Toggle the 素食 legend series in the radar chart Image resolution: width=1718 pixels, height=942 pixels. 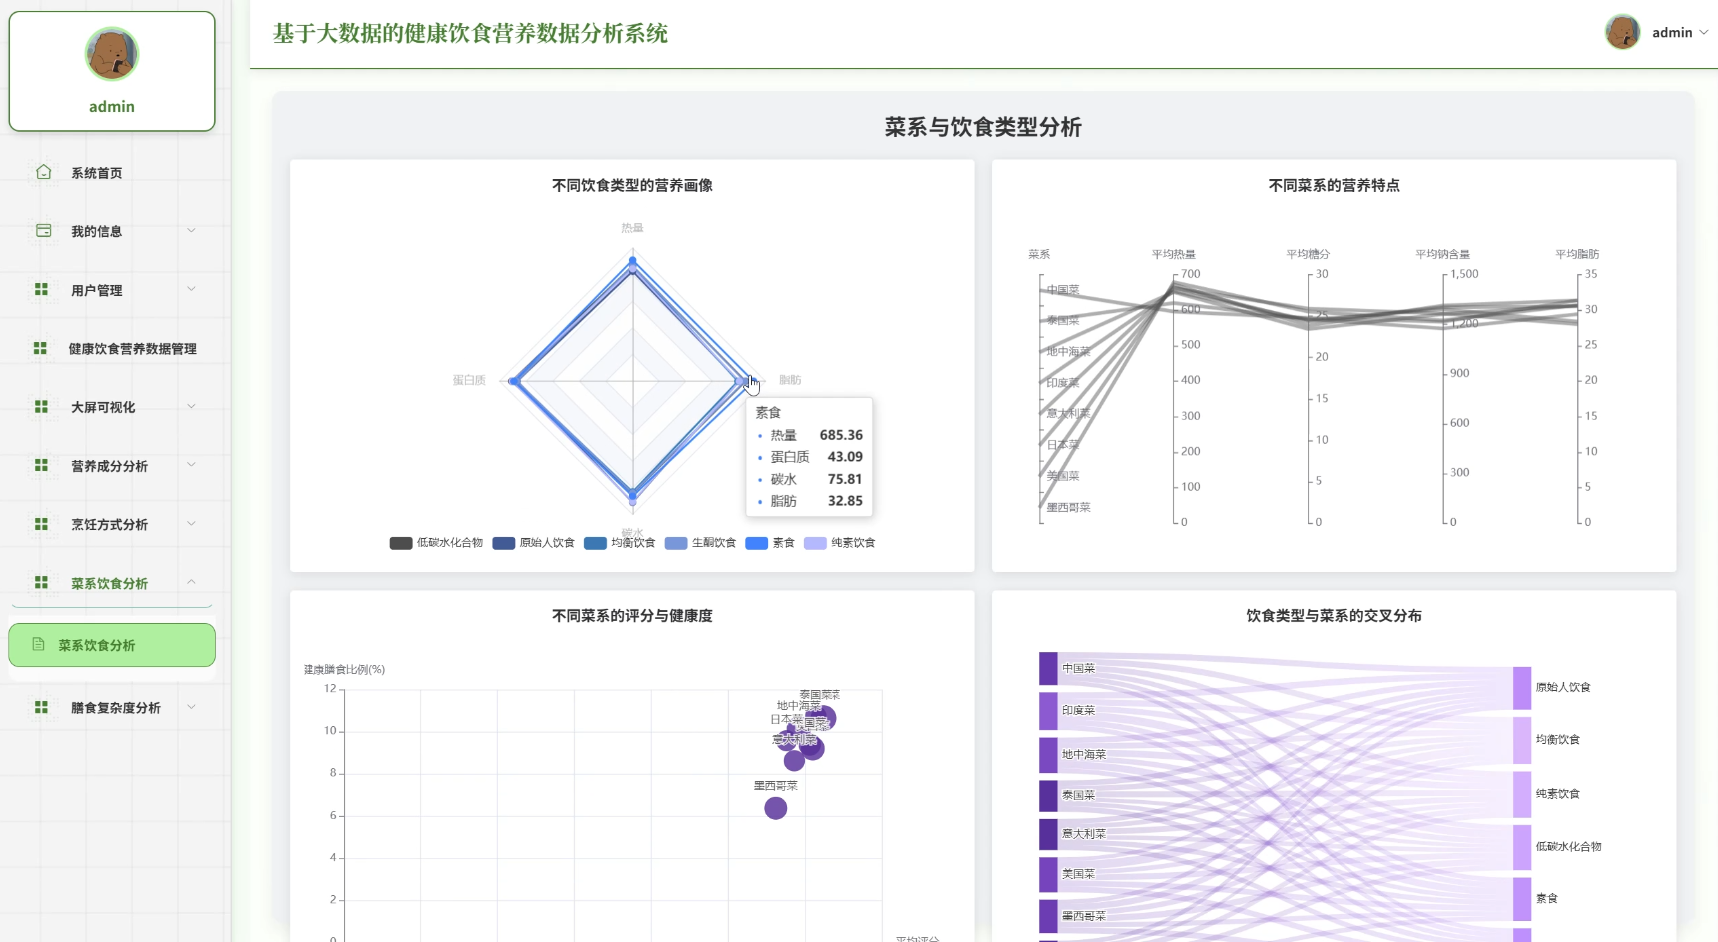(x=770, y=543)
